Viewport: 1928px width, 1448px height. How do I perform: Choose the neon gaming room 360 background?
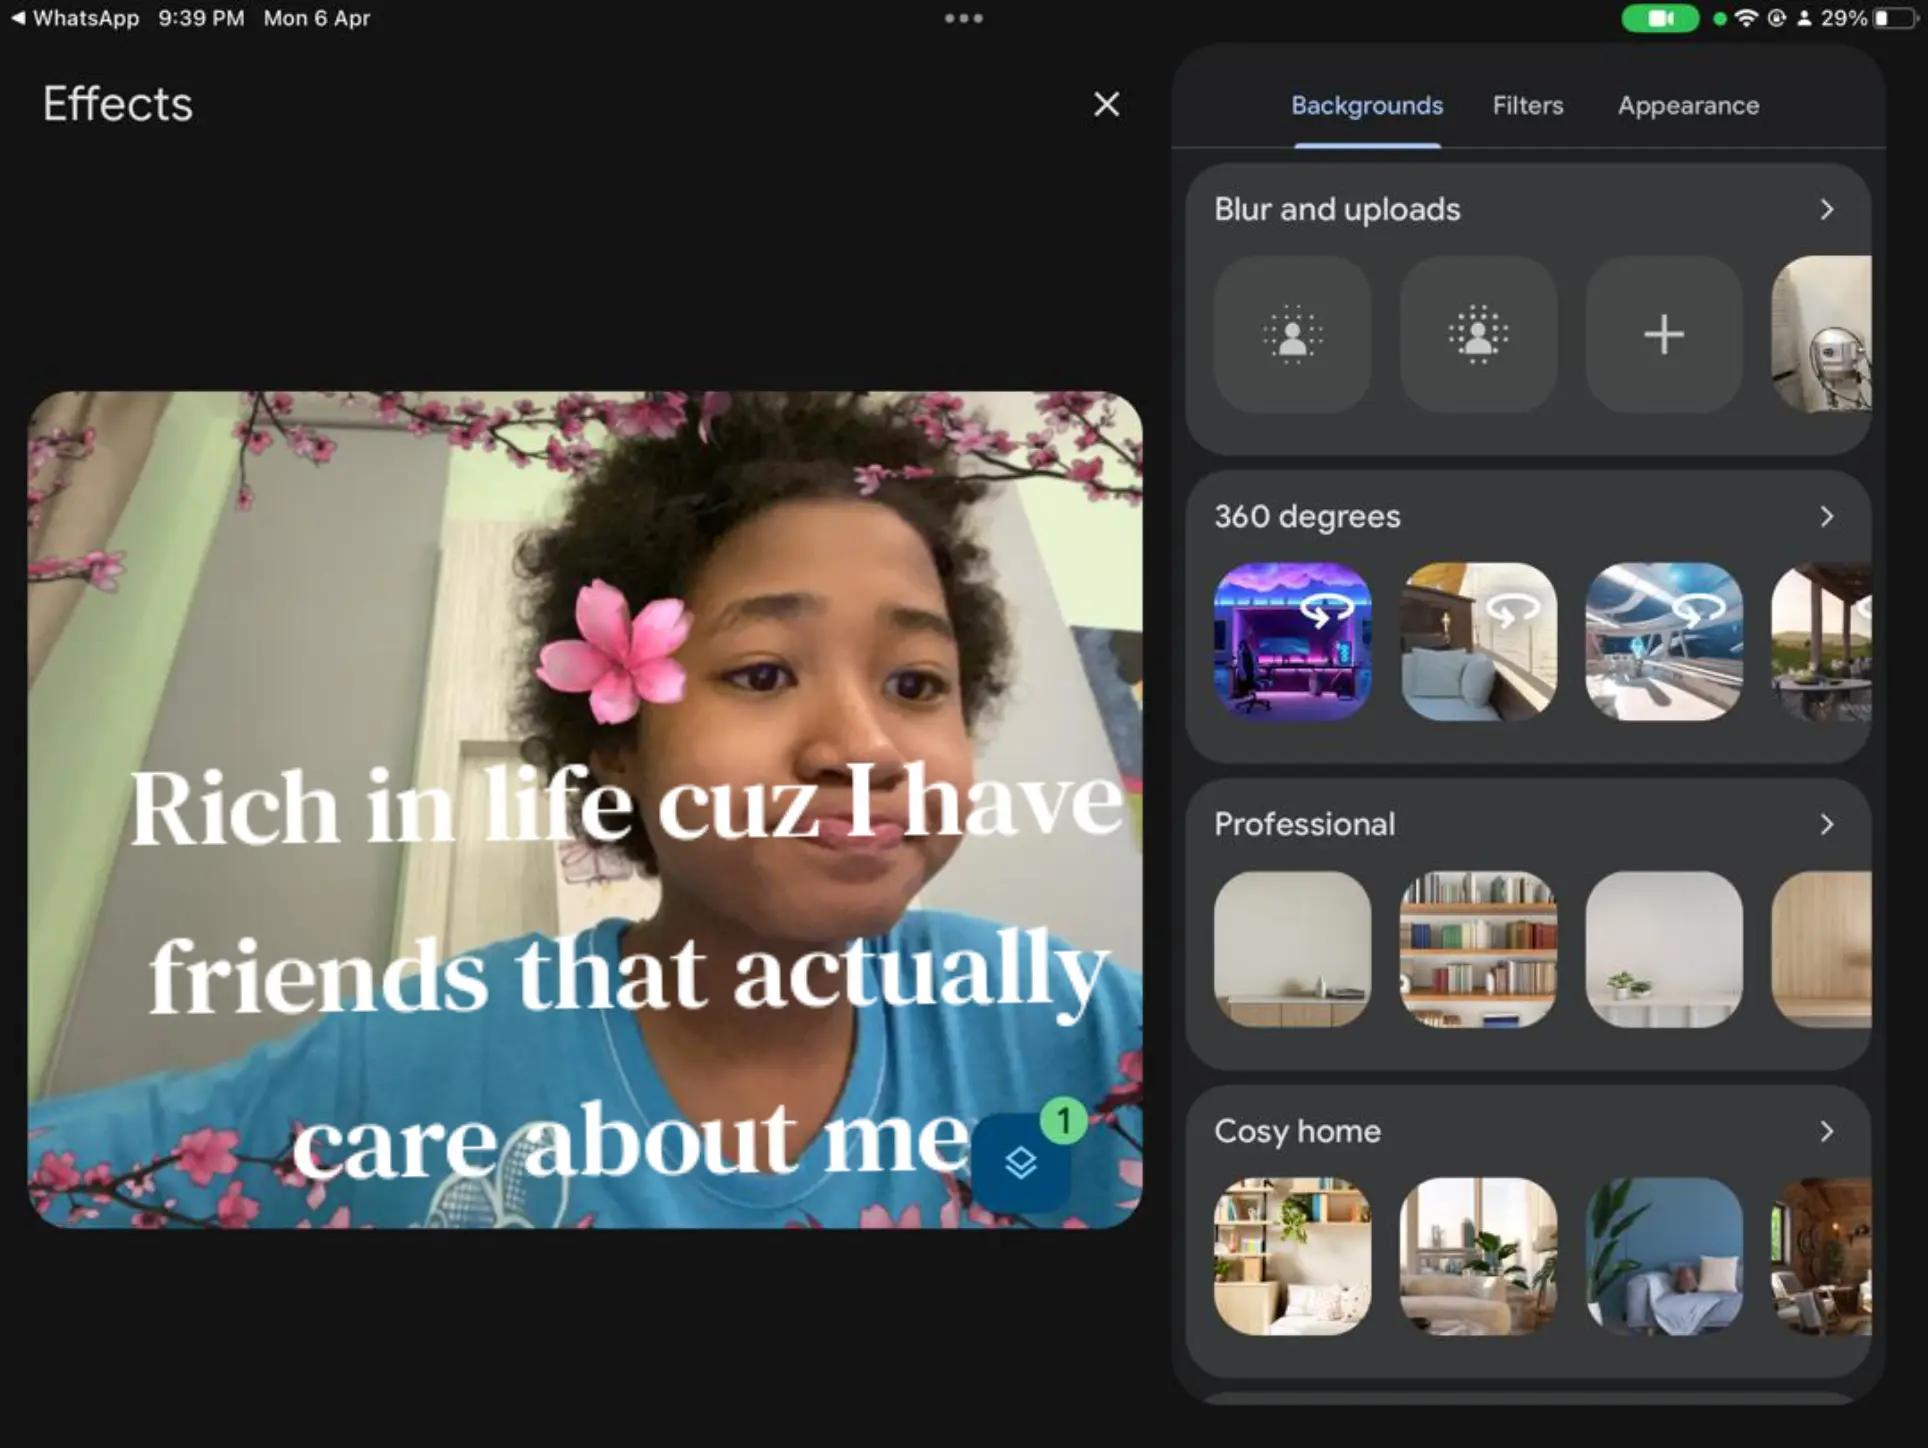tap(1292, 641)
